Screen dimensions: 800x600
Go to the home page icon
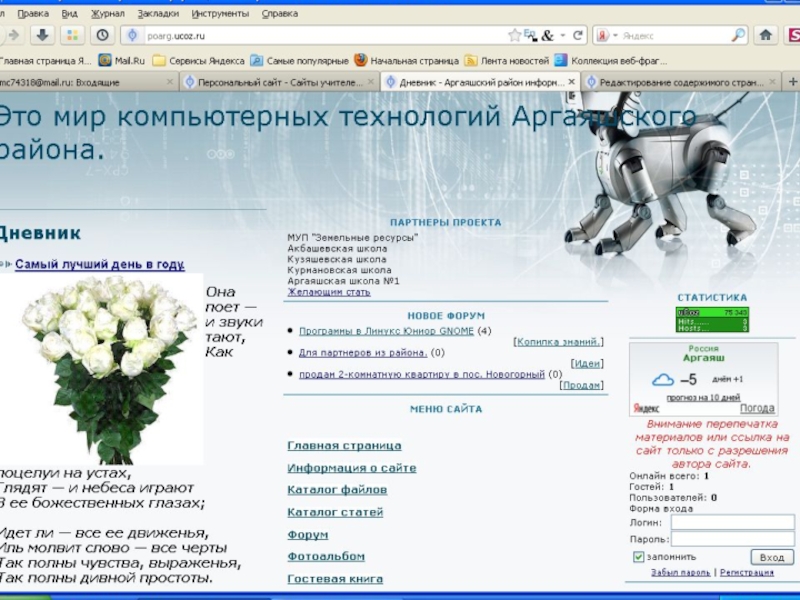pyautogui.click(x=765, y=35)
